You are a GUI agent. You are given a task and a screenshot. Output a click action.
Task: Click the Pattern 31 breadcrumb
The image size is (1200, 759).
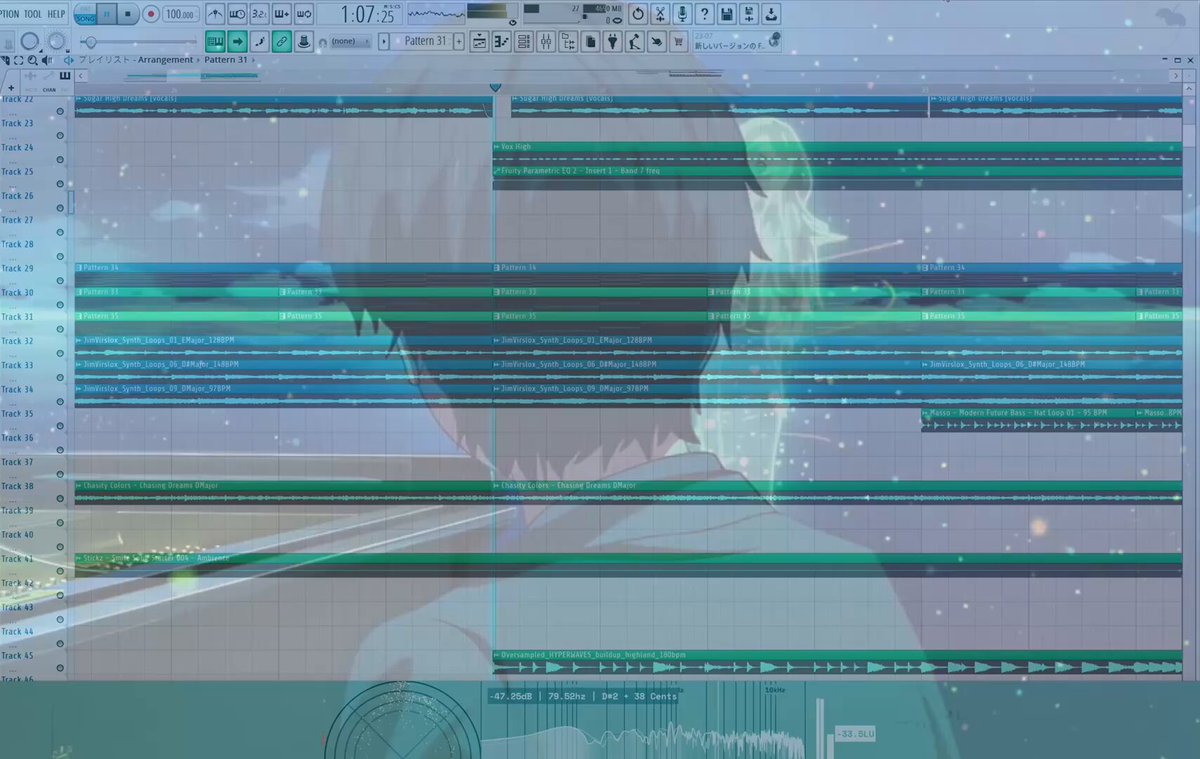[x=226, y=60]
